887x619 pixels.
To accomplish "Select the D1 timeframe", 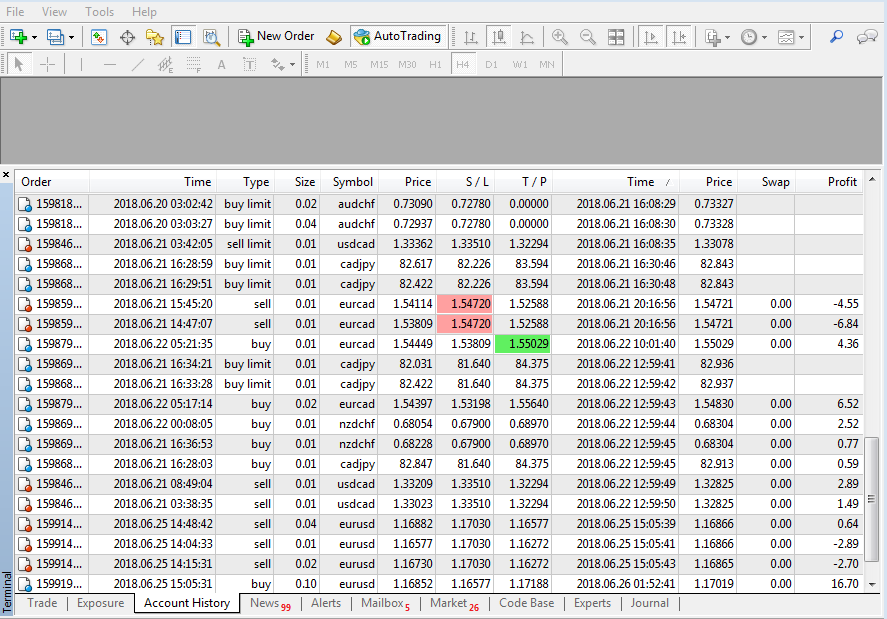I will click(x=491, y=65).
